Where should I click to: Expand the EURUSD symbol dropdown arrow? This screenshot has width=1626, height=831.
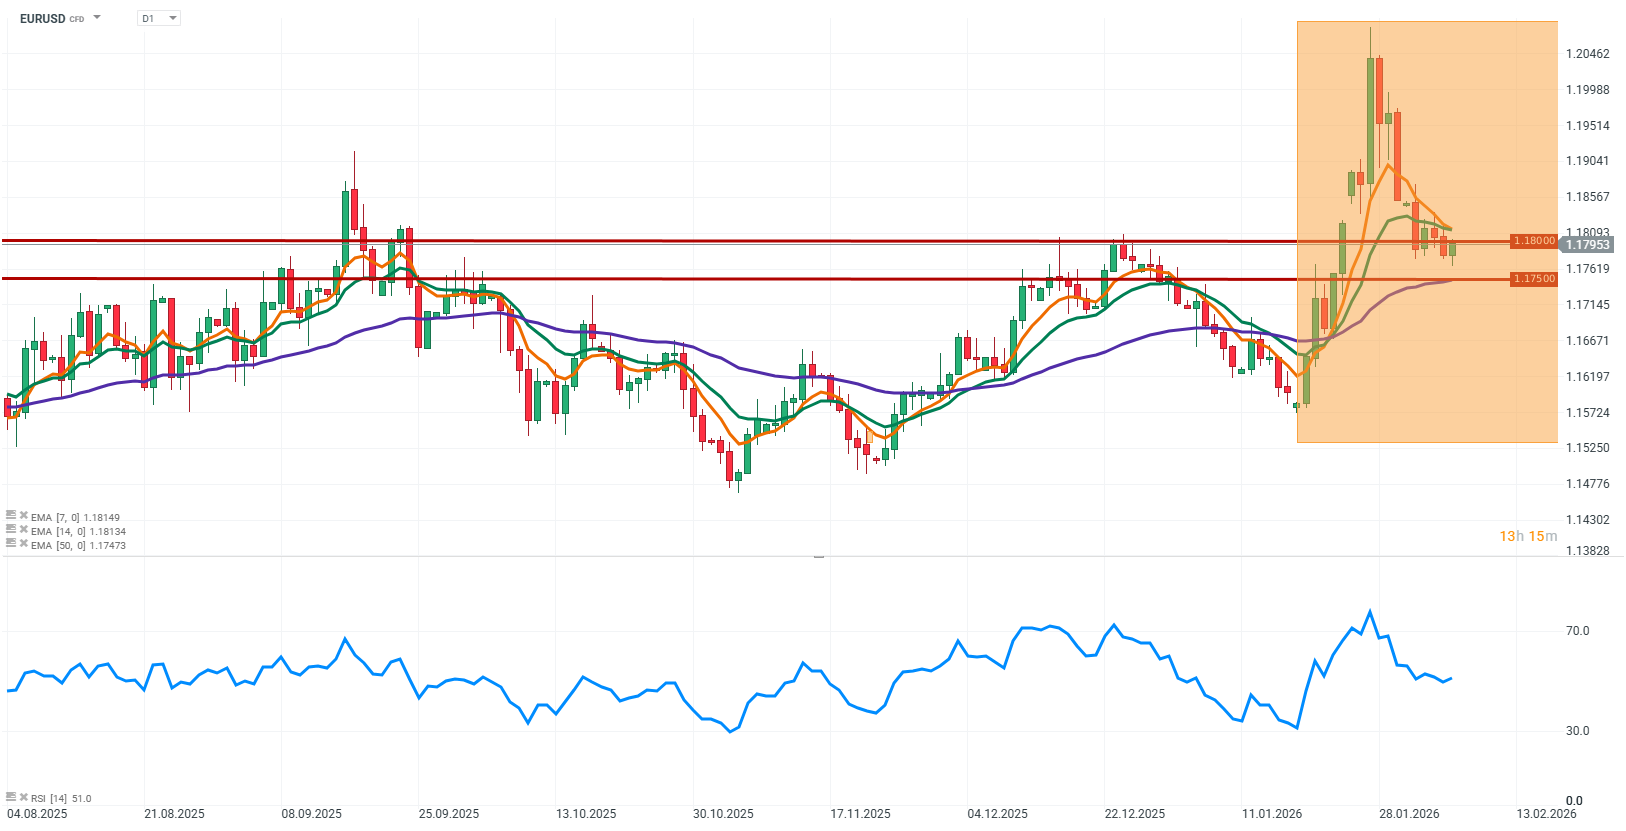pyautogui.click(x=97, y=18)
